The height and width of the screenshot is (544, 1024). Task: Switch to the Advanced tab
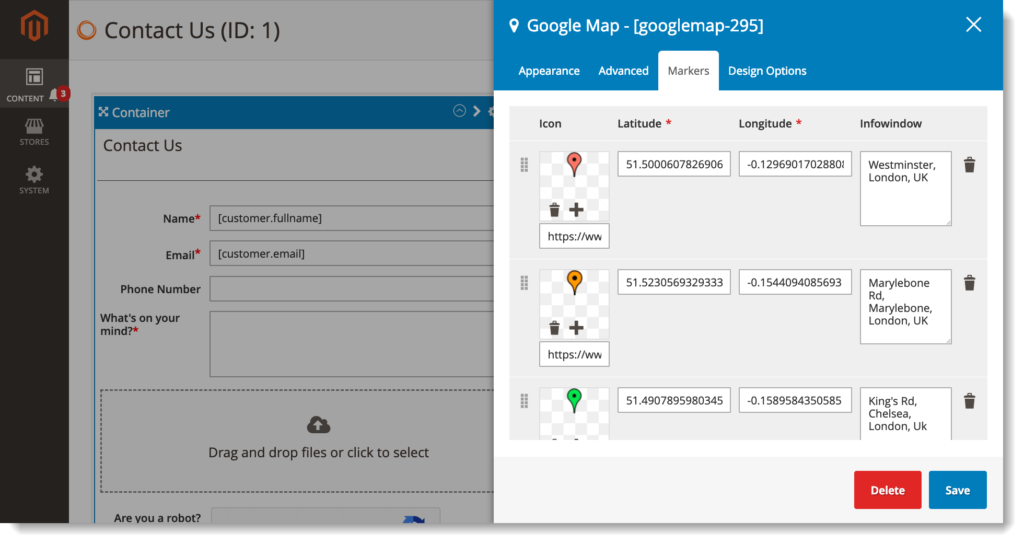click(x=623, y=71)
